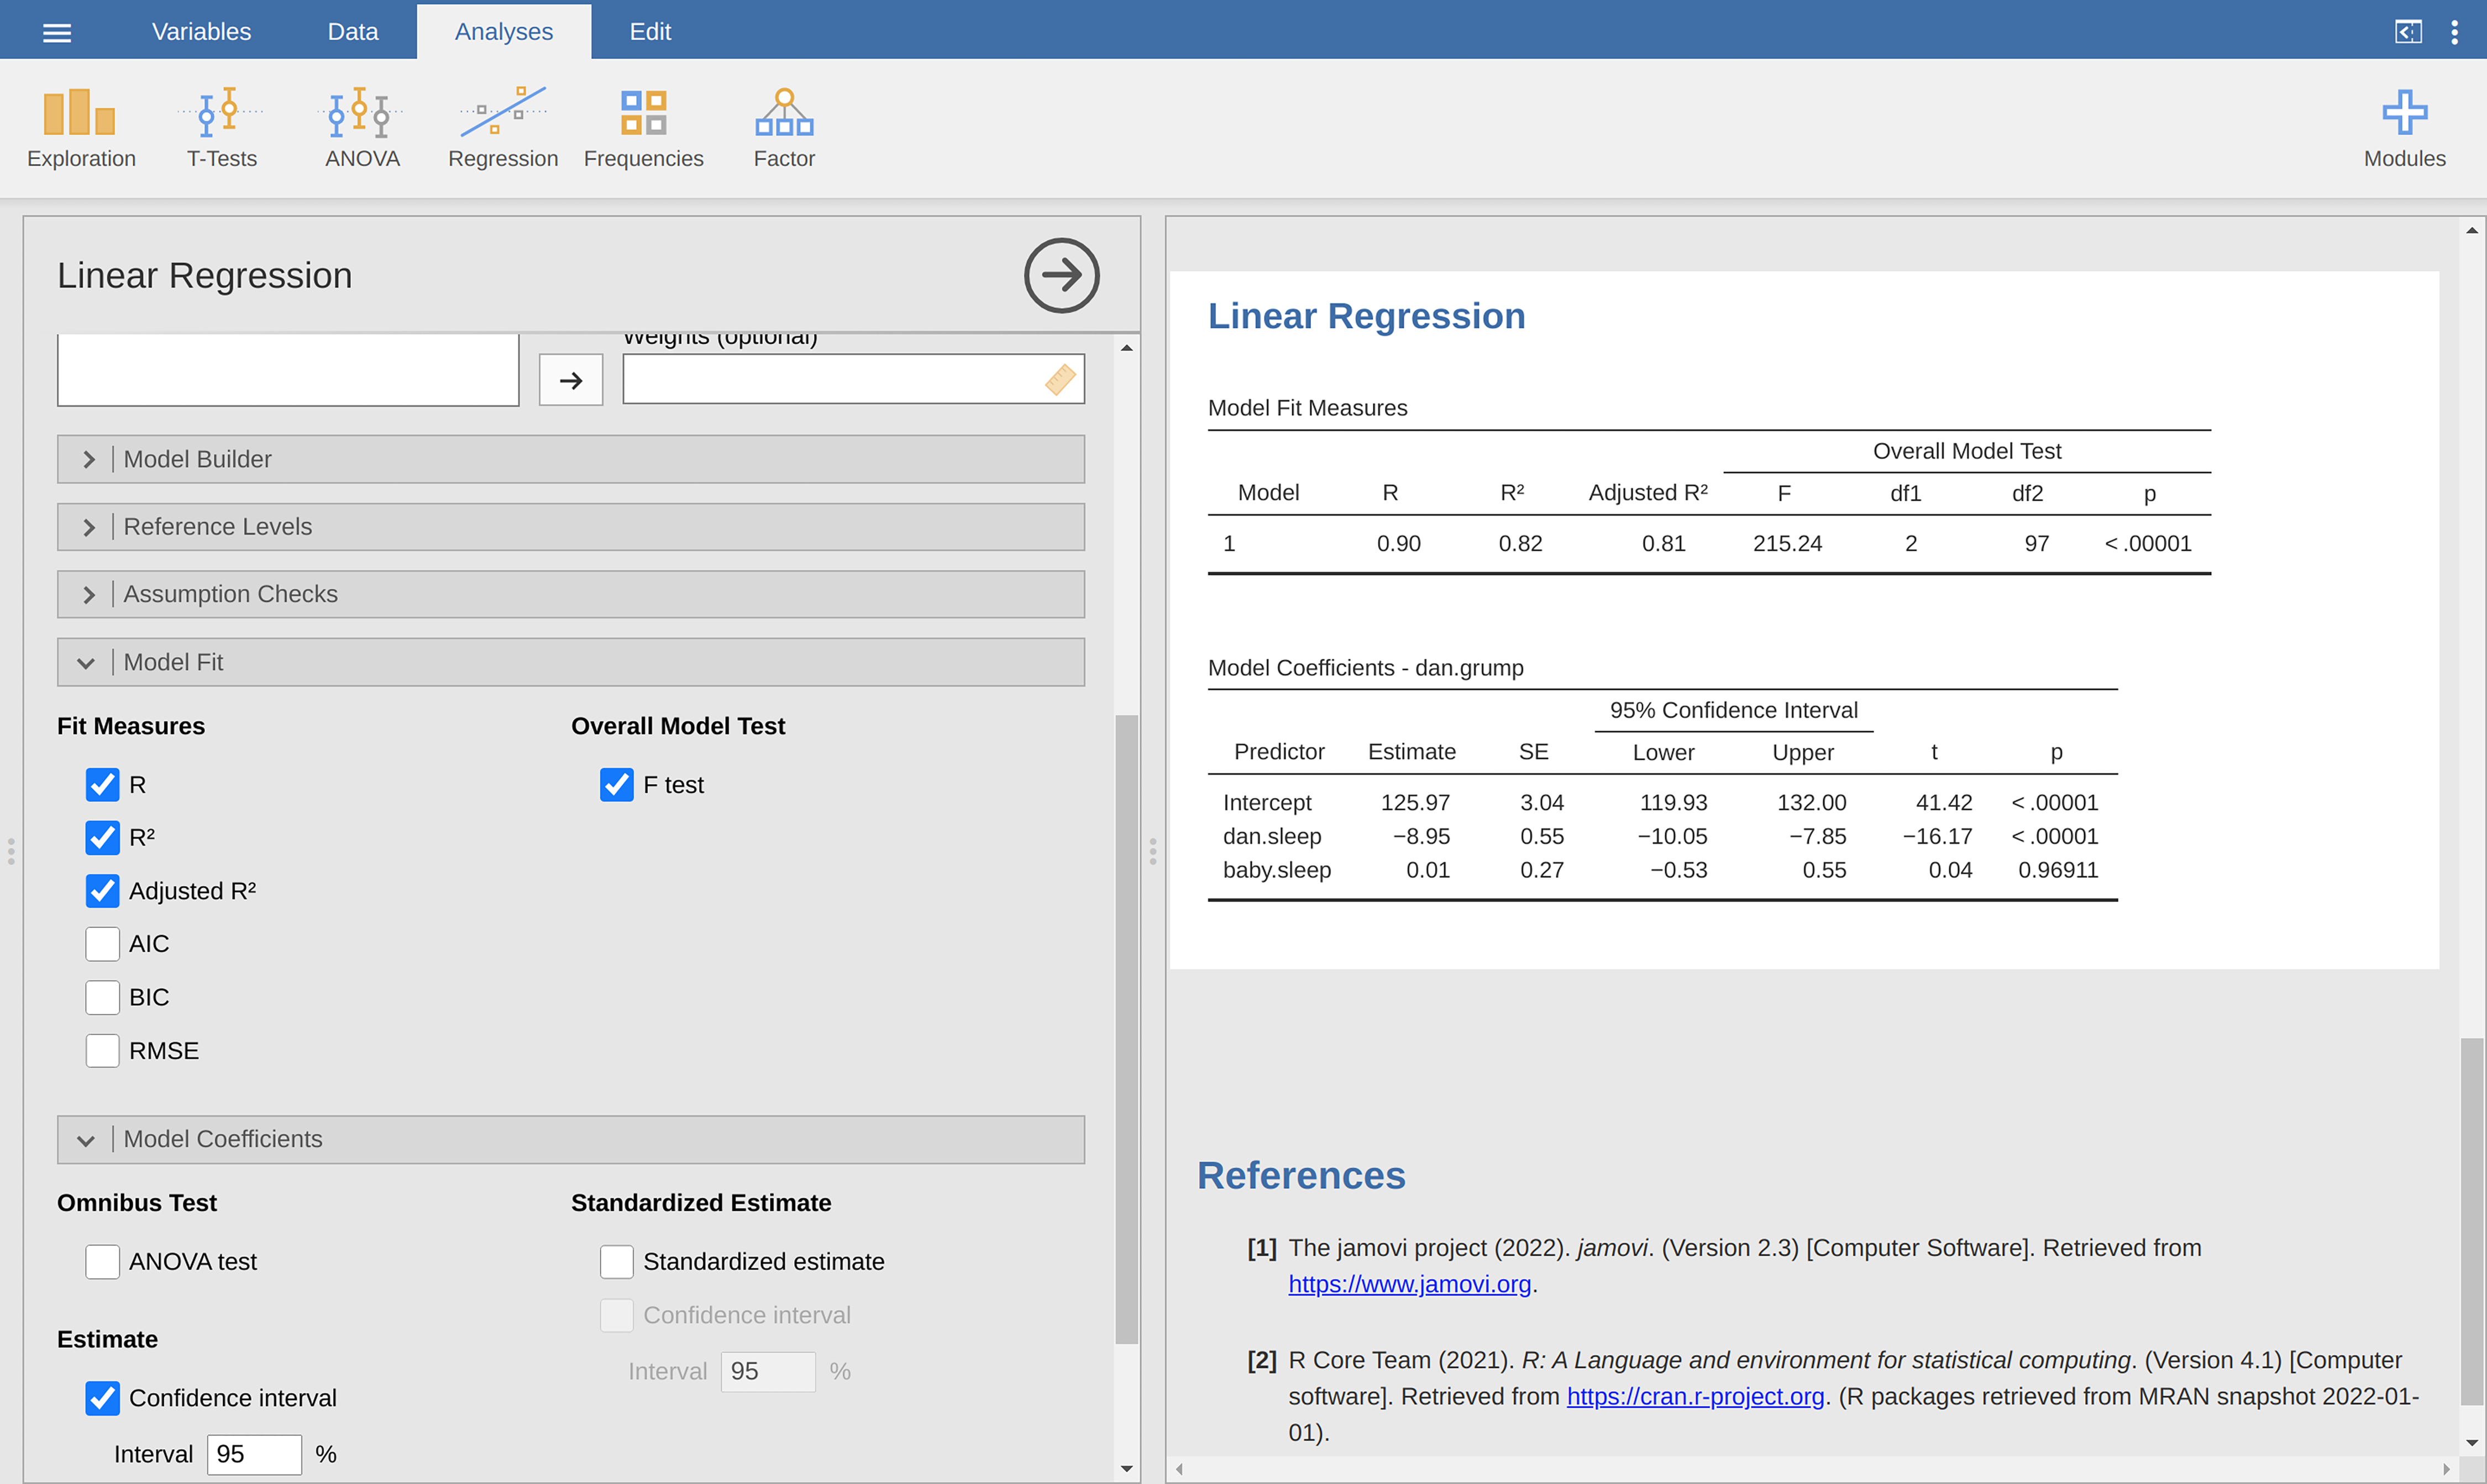The image size is (2487, 1484).
Task: Click the splitter handle between options and results
Action: click(1153, 851)
